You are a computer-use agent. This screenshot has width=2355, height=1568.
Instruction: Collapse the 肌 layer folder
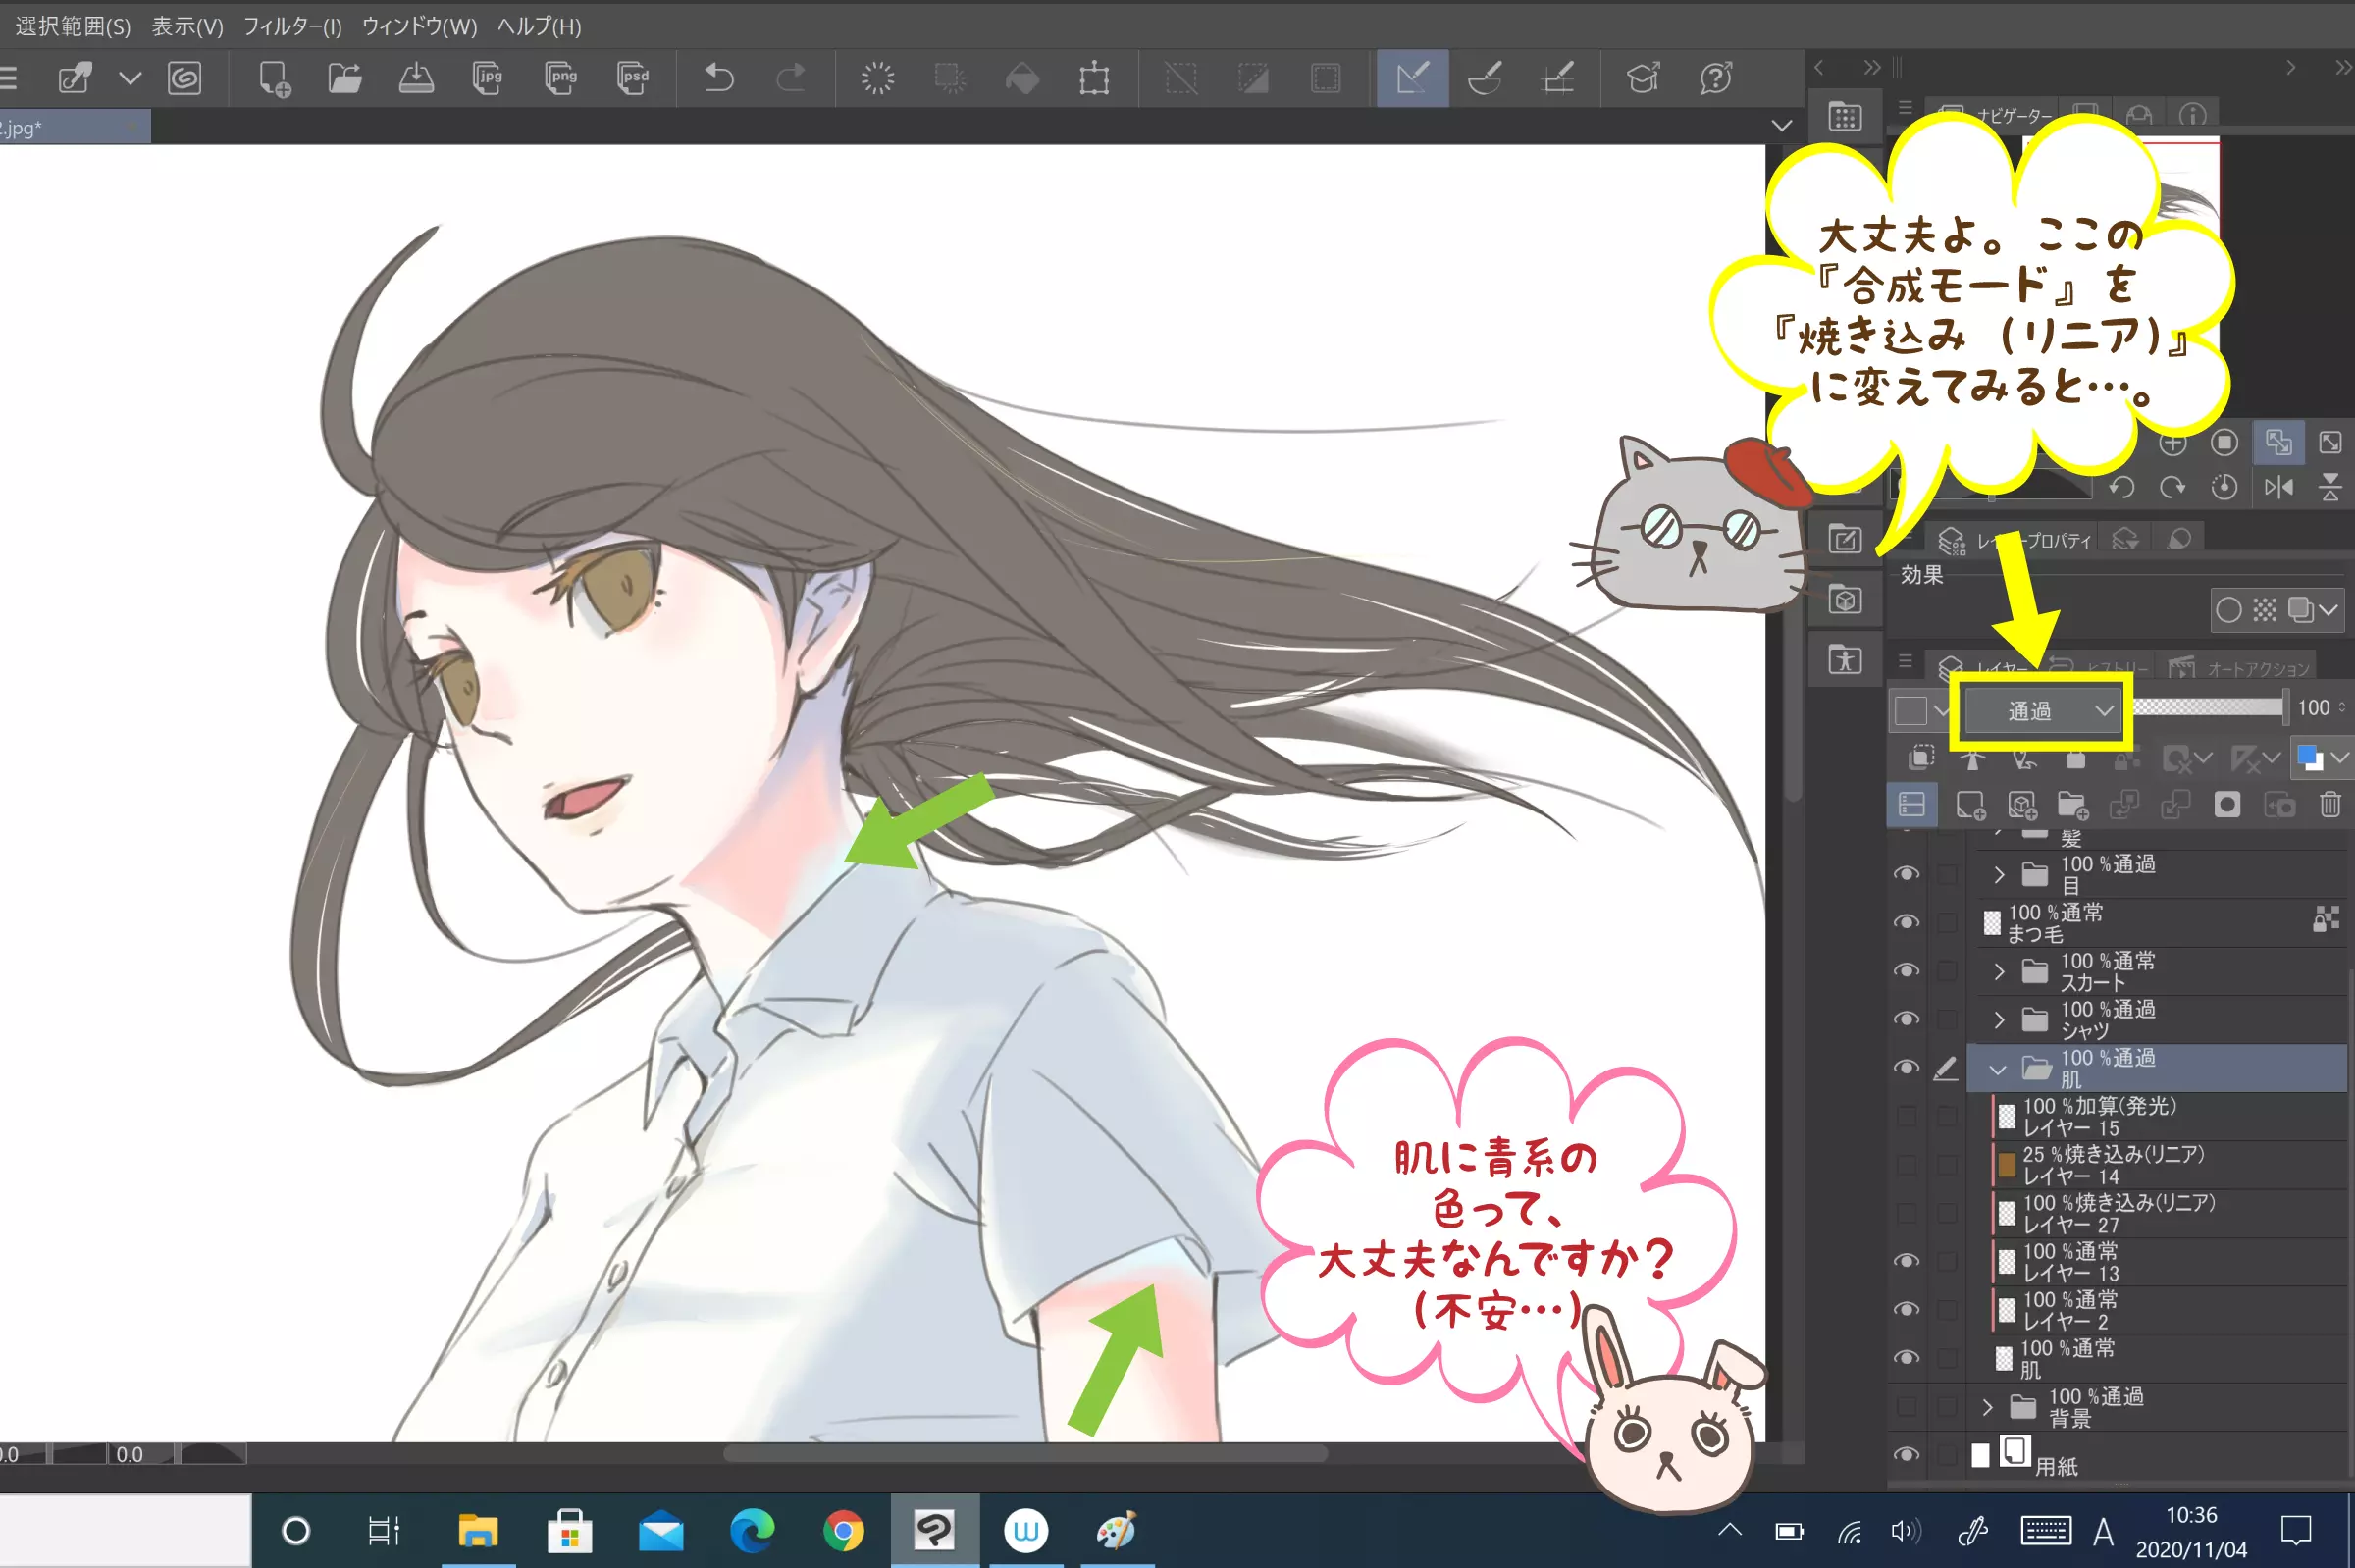pos(1997,1069)
